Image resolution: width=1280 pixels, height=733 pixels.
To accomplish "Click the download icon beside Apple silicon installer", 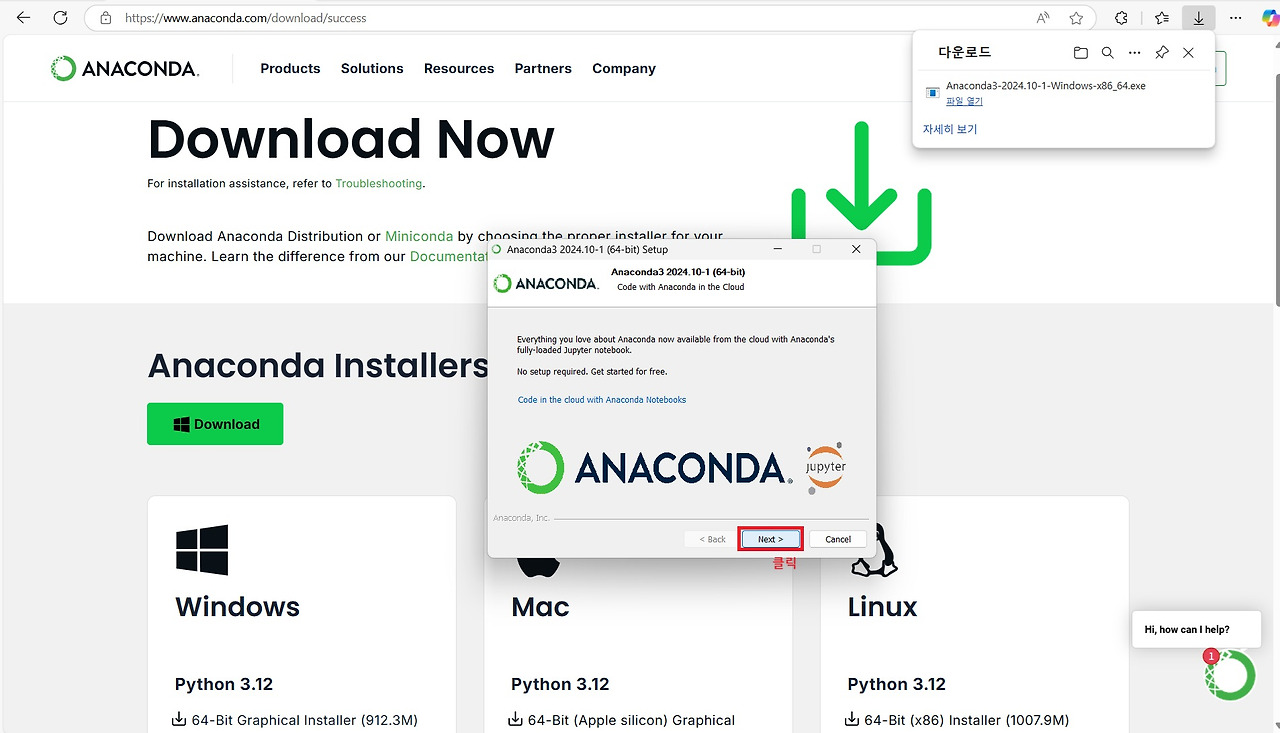I will click(x=516, y=719).
